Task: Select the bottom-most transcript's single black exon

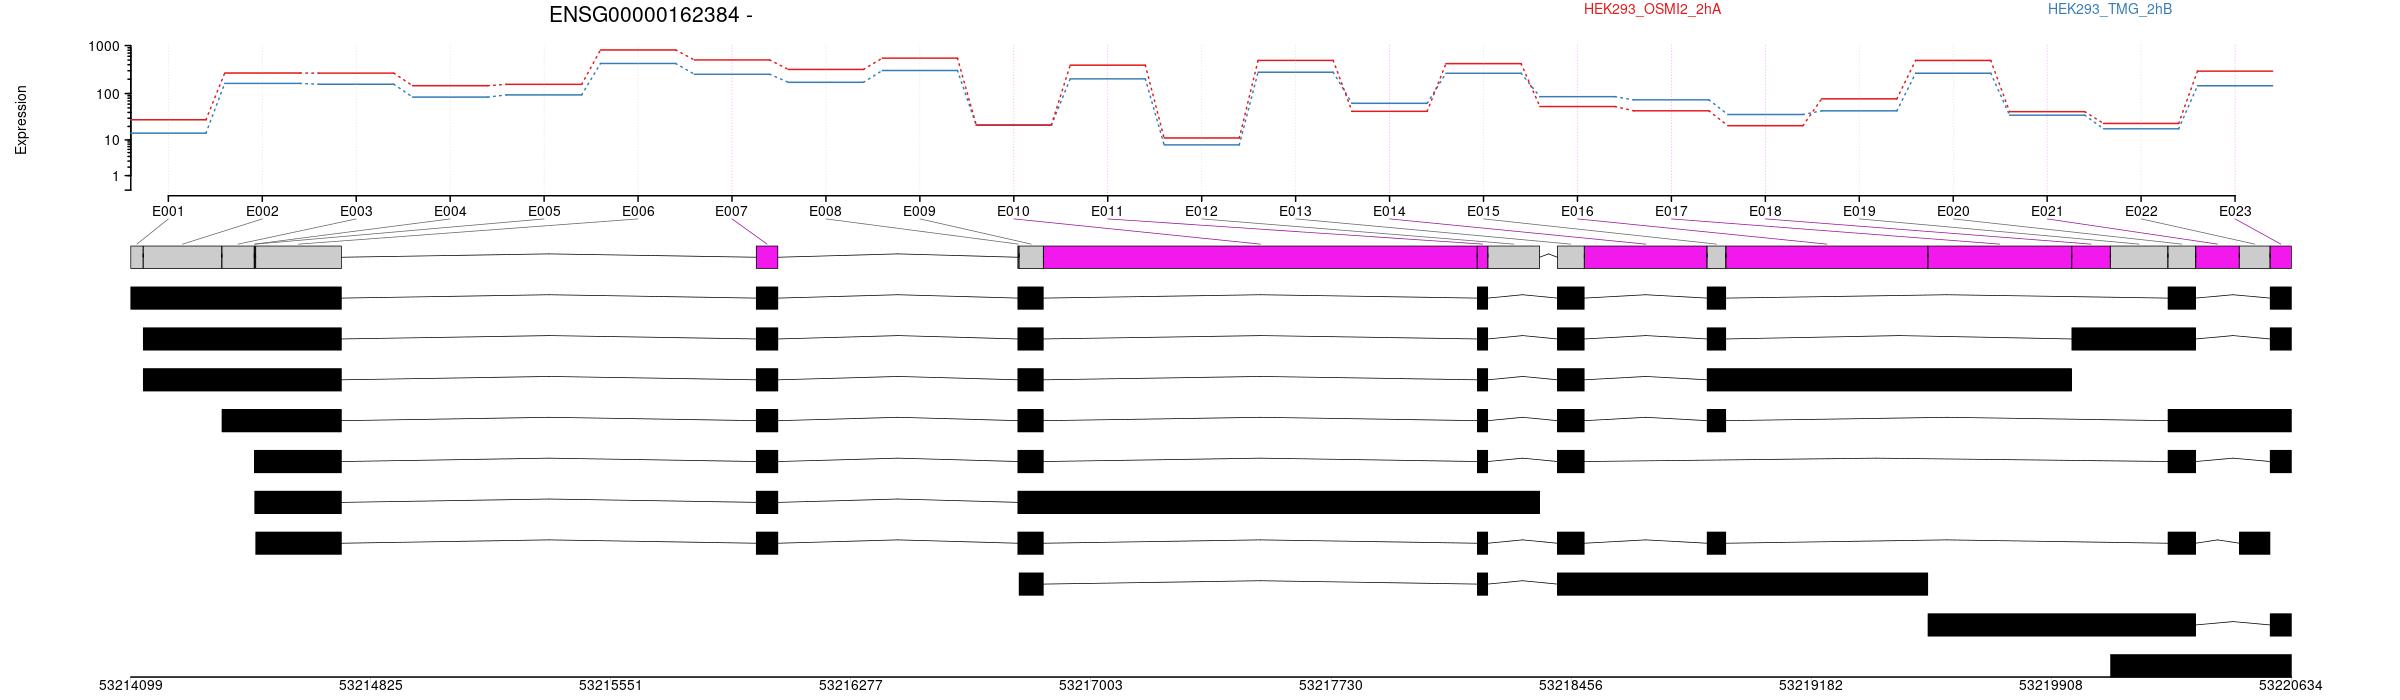Action: pos(2200,665)
